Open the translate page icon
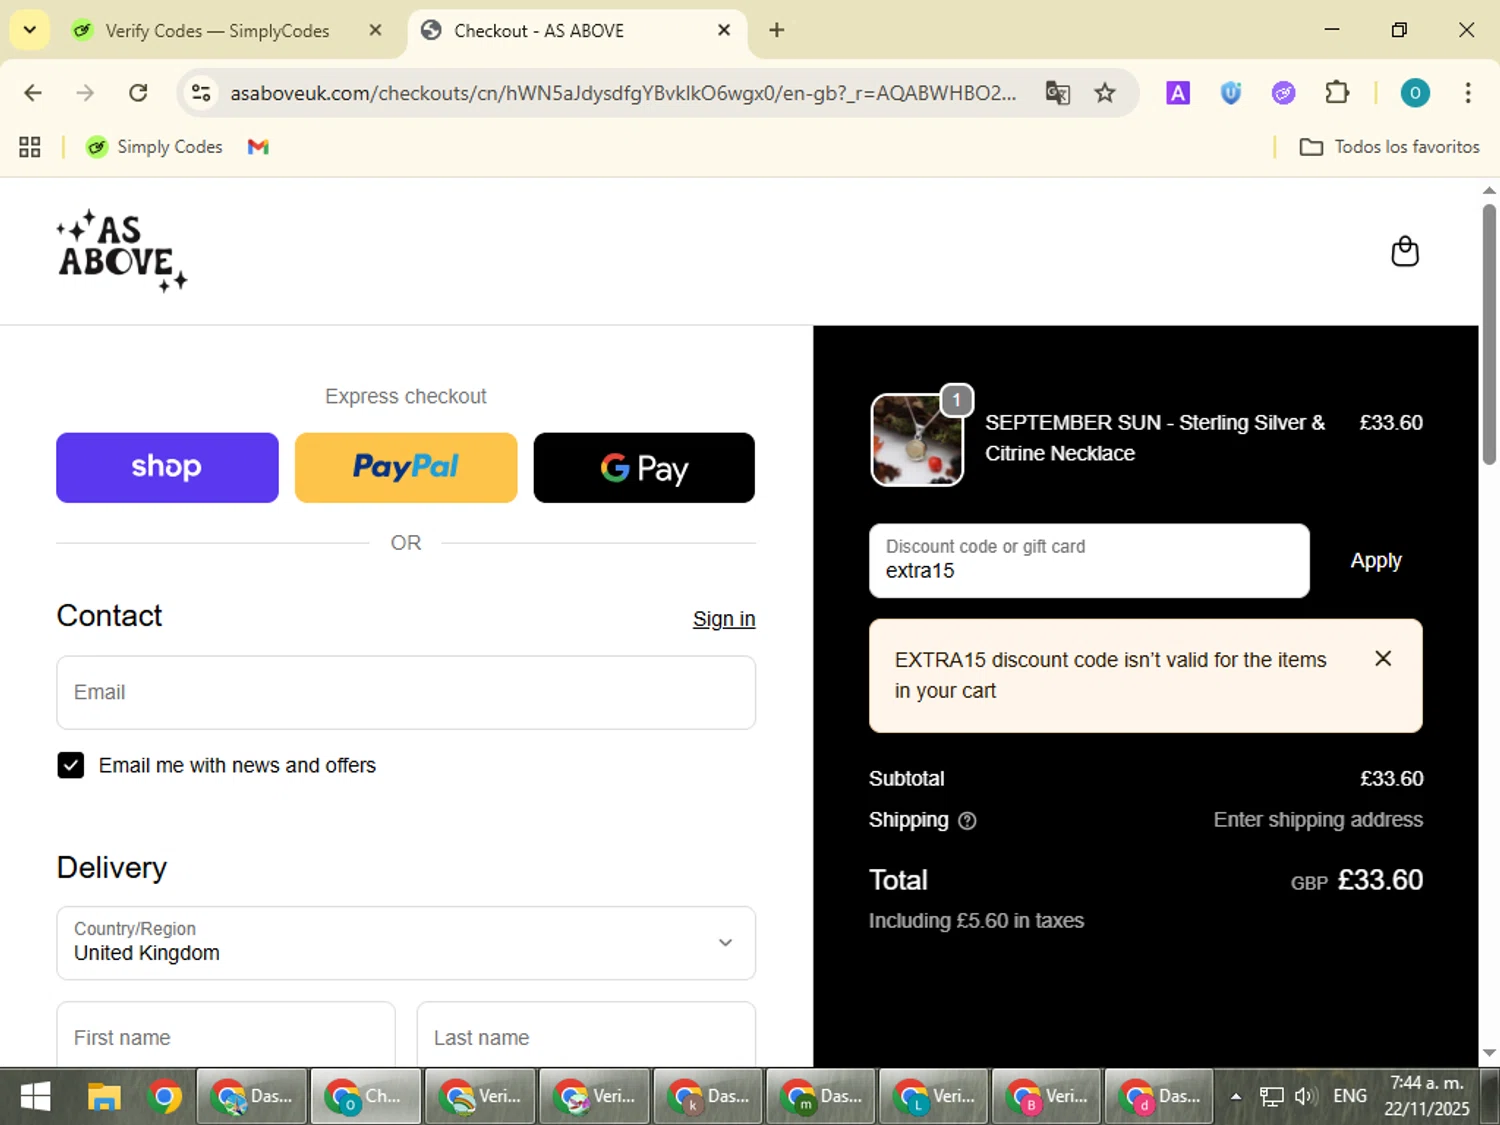1500x1125 pixels. coord(1057,93)
